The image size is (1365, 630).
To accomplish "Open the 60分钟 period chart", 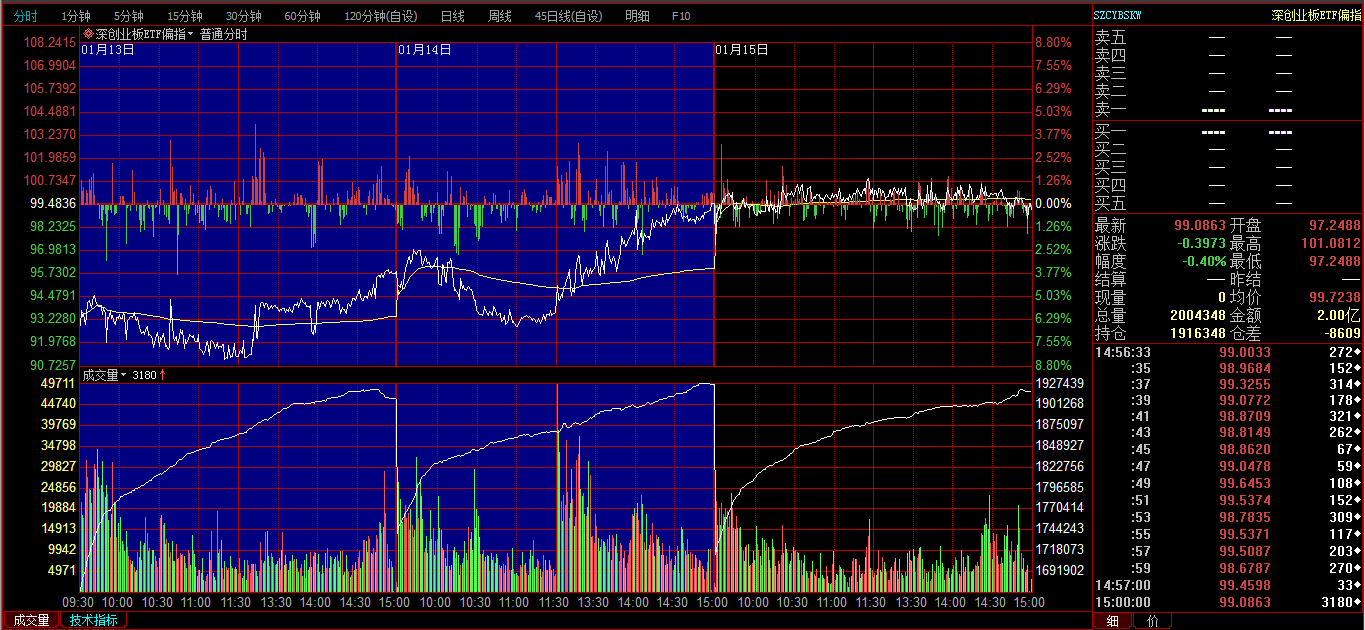I will [x=302, y=16].
